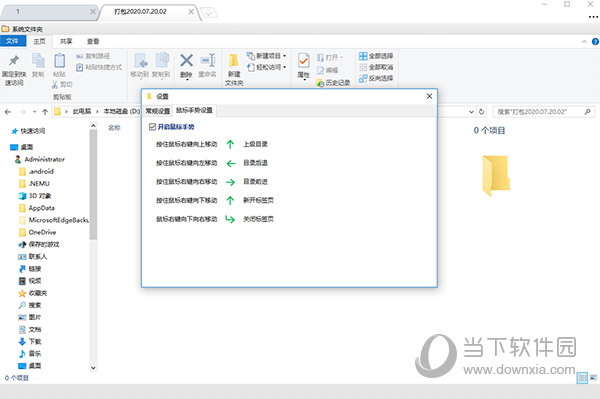Click navigation pane scroll up arrow

click(93, 125)
